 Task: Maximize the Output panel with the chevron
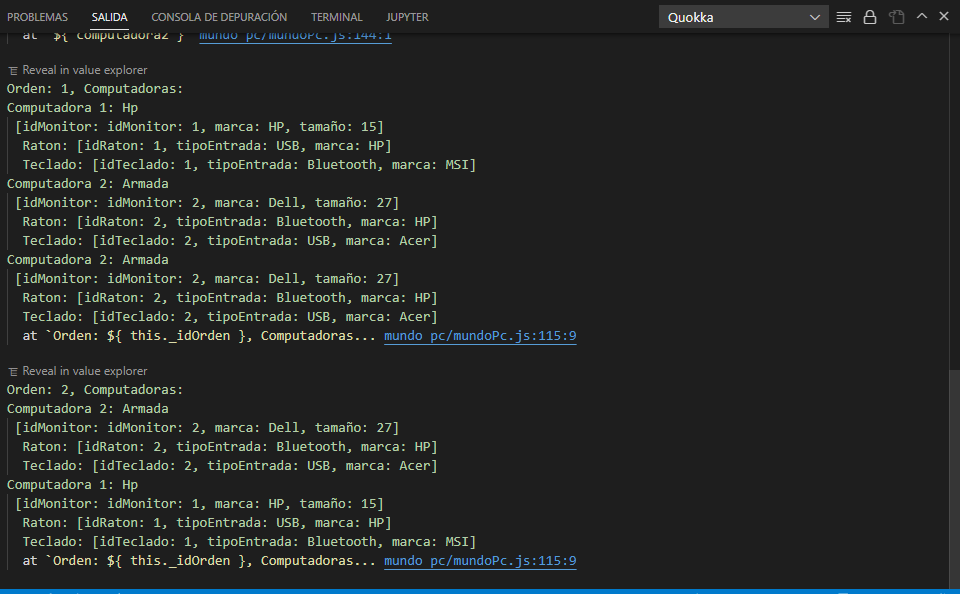[921, 16]
